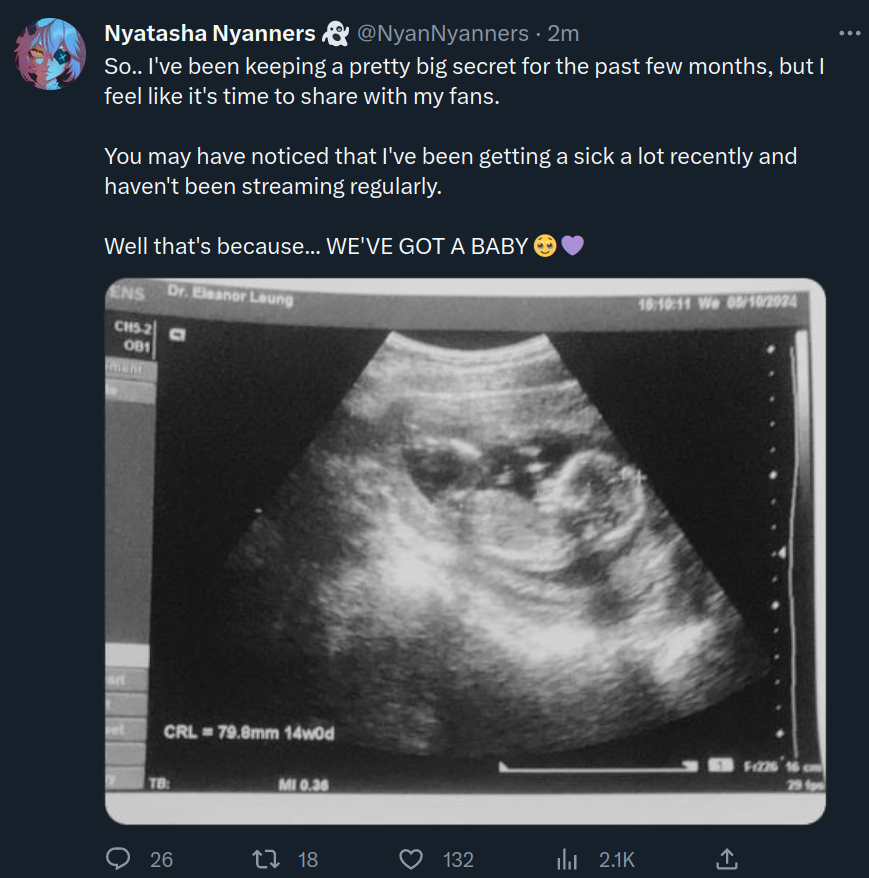The image size is (869, 878).
Task: Open the 2m timestamp link
Action: pos(564,34)
